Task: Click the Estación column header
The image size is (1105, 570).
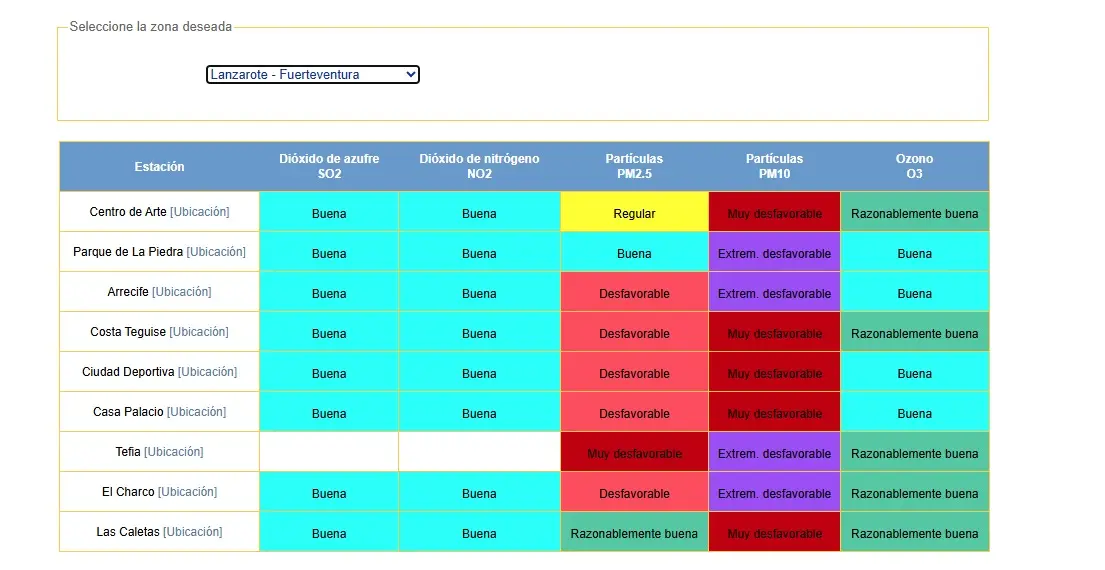Action: tap(160, 167)
